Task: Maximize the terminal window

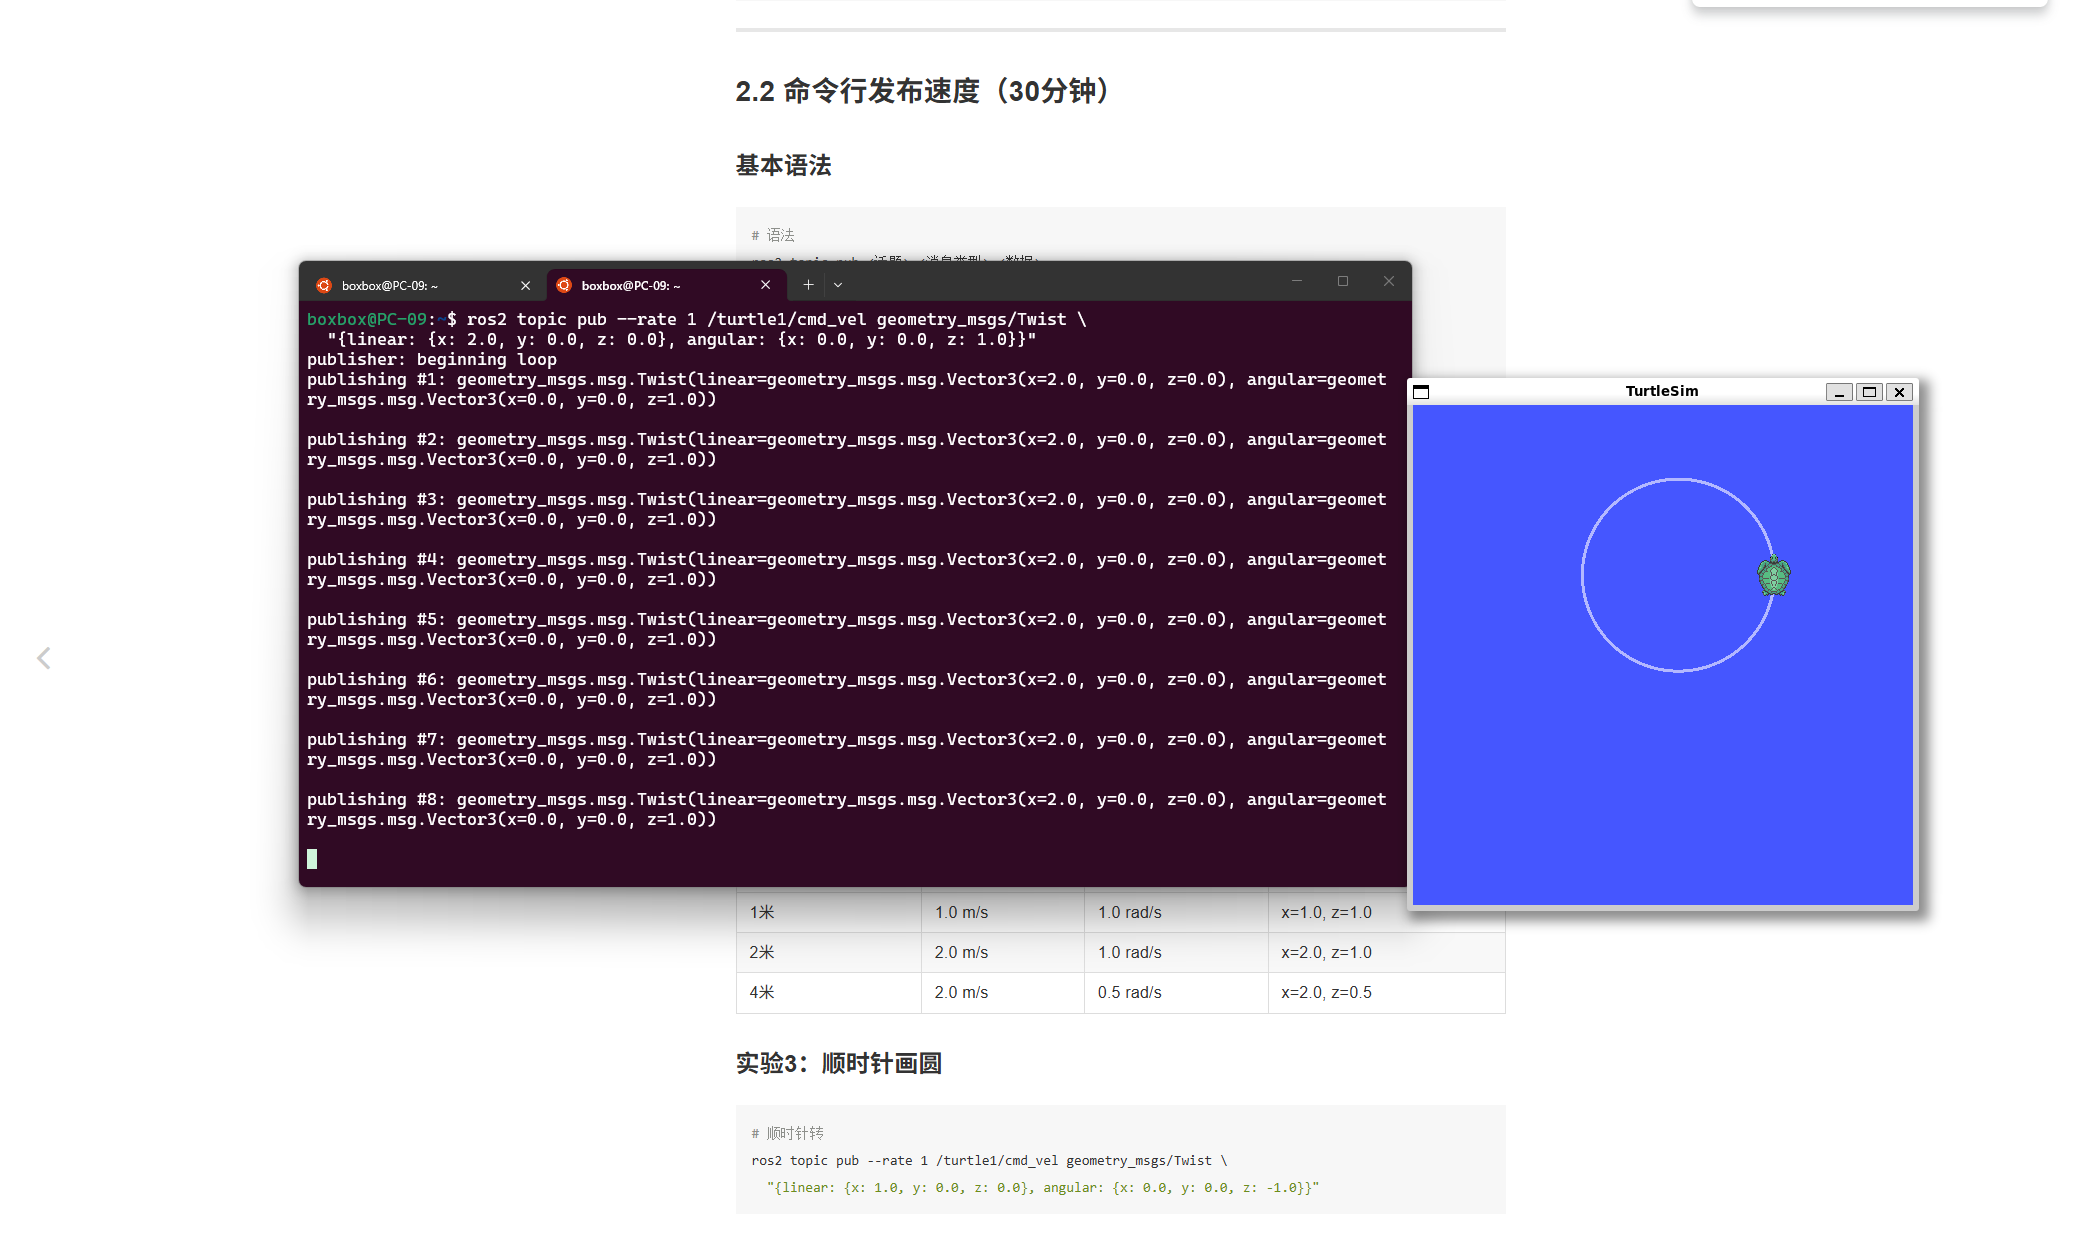Action: (x=1343, y=281)
